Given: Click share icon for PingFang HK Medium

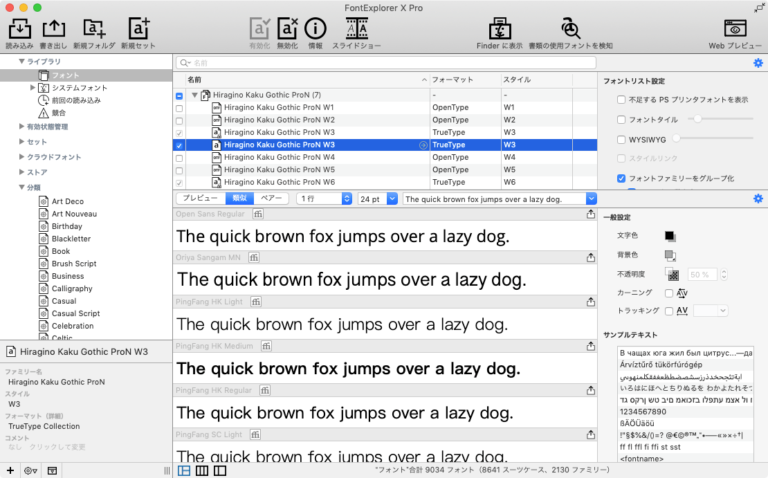Looking at the screenshot, I should point(591,346).
